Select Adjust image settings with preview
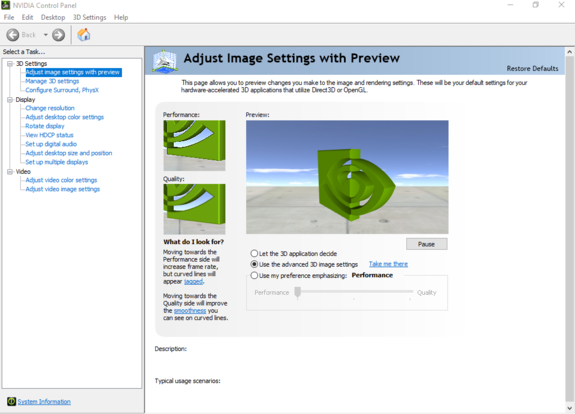575x414 pixels. [73, 72]
